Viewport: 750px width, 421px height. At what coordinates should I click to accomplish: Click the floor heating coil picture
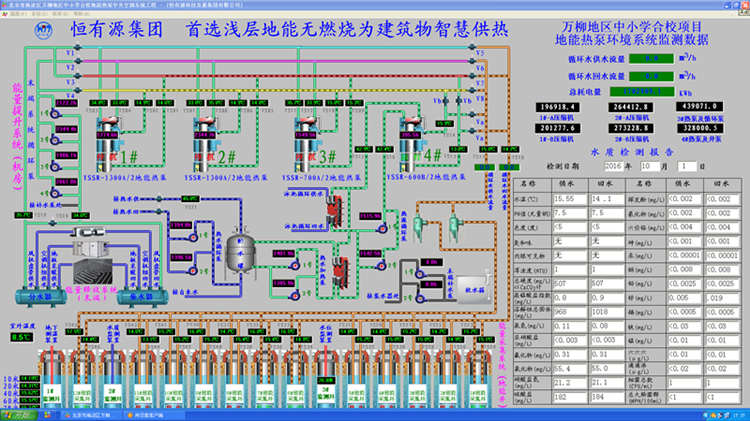point(93,271)
